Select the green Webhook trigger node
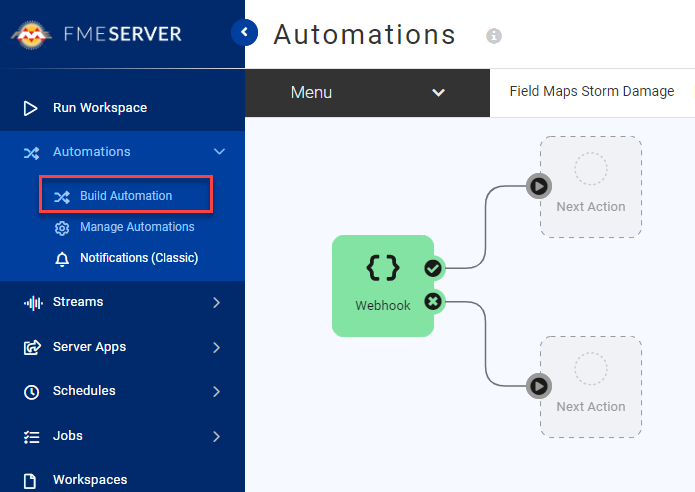The height and width of the screenshot is (492, 695). (382, 285)
